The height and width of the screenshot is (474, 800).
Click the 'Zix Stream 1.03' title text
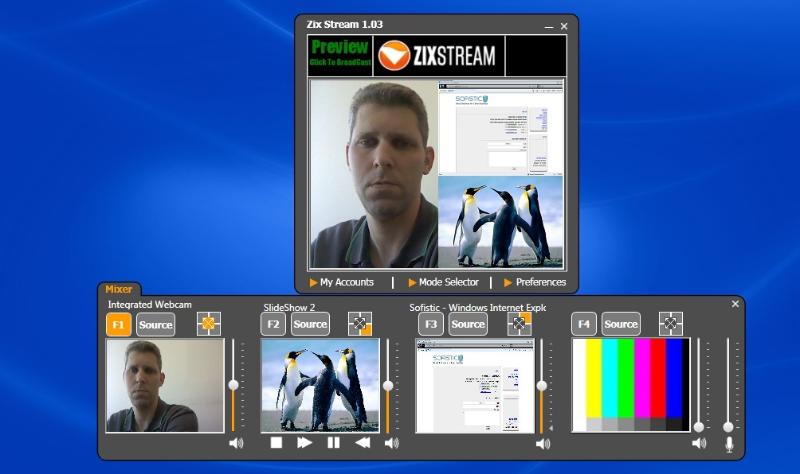pos(344,24)
